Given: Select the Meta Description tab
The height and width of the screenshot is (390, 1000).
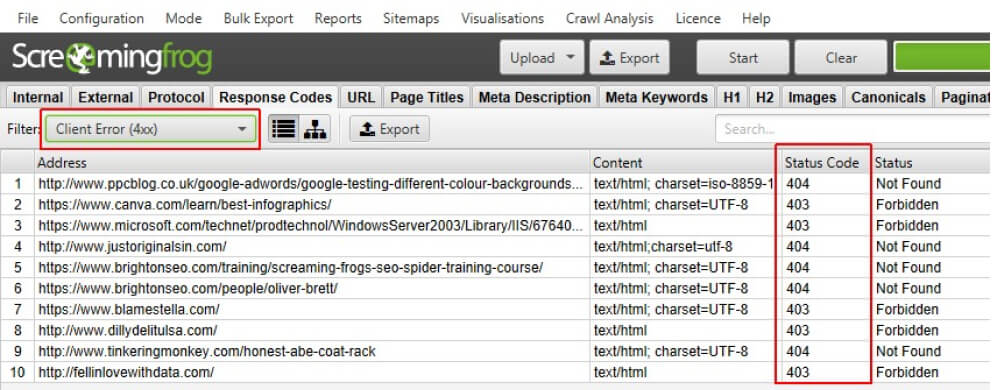Looking at the screenshot, I should coord(534,98).
